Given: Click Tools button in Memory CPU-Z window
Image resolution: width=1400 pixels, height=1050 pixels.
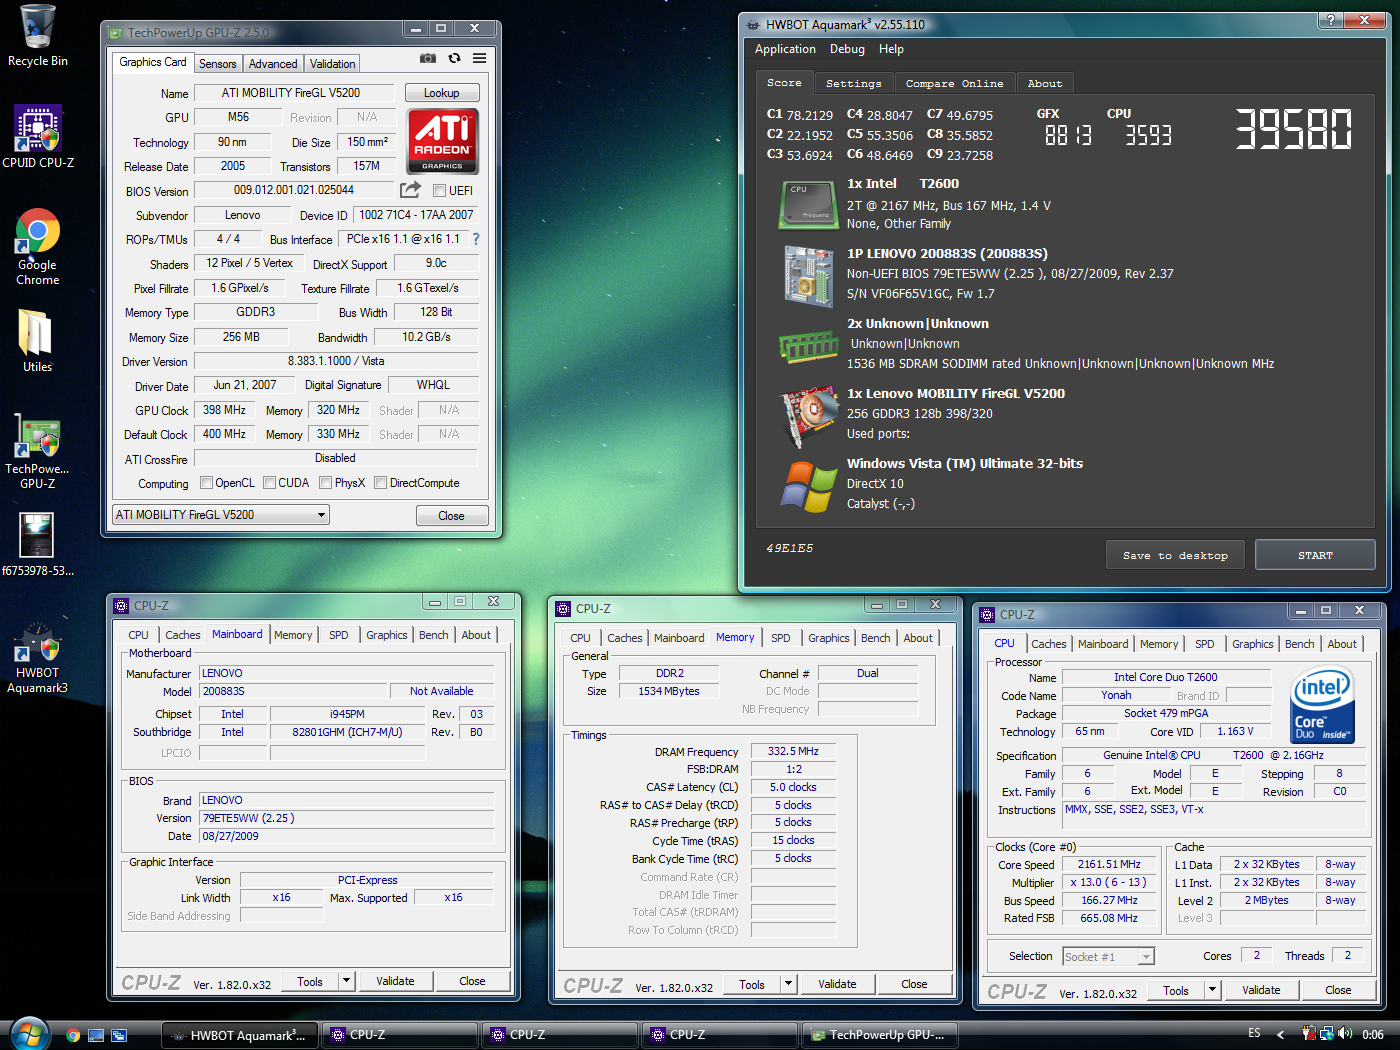Looking at the screenshot, I should (x=752, y=984).
